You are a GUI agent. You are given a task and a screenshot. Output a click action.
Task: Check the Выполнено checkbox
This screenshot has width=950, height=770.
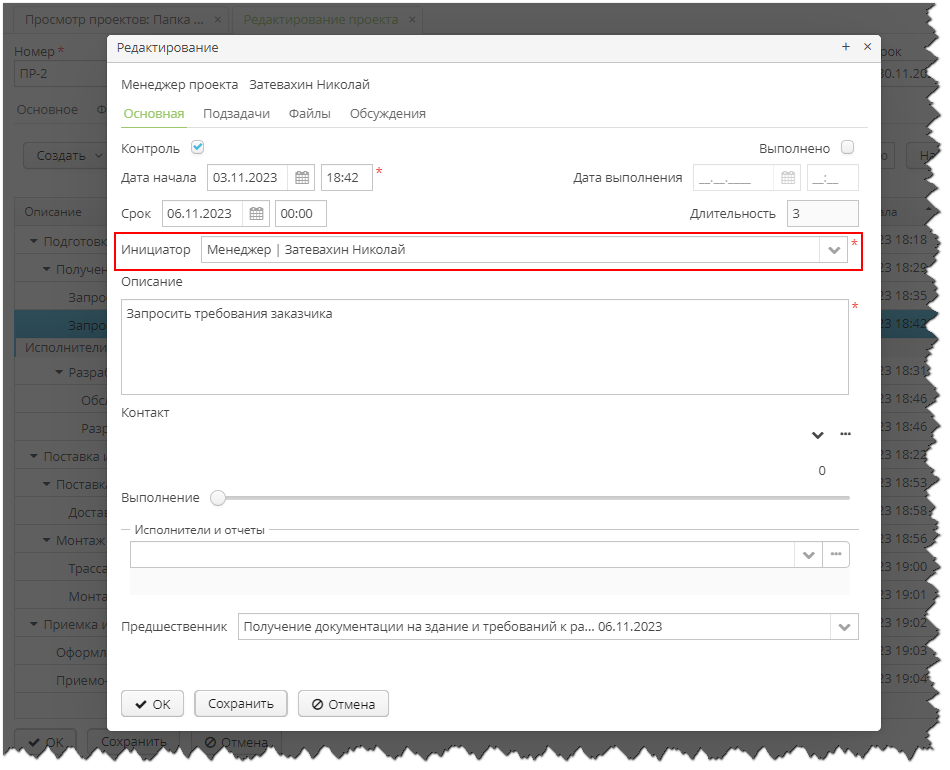(847, 148)
